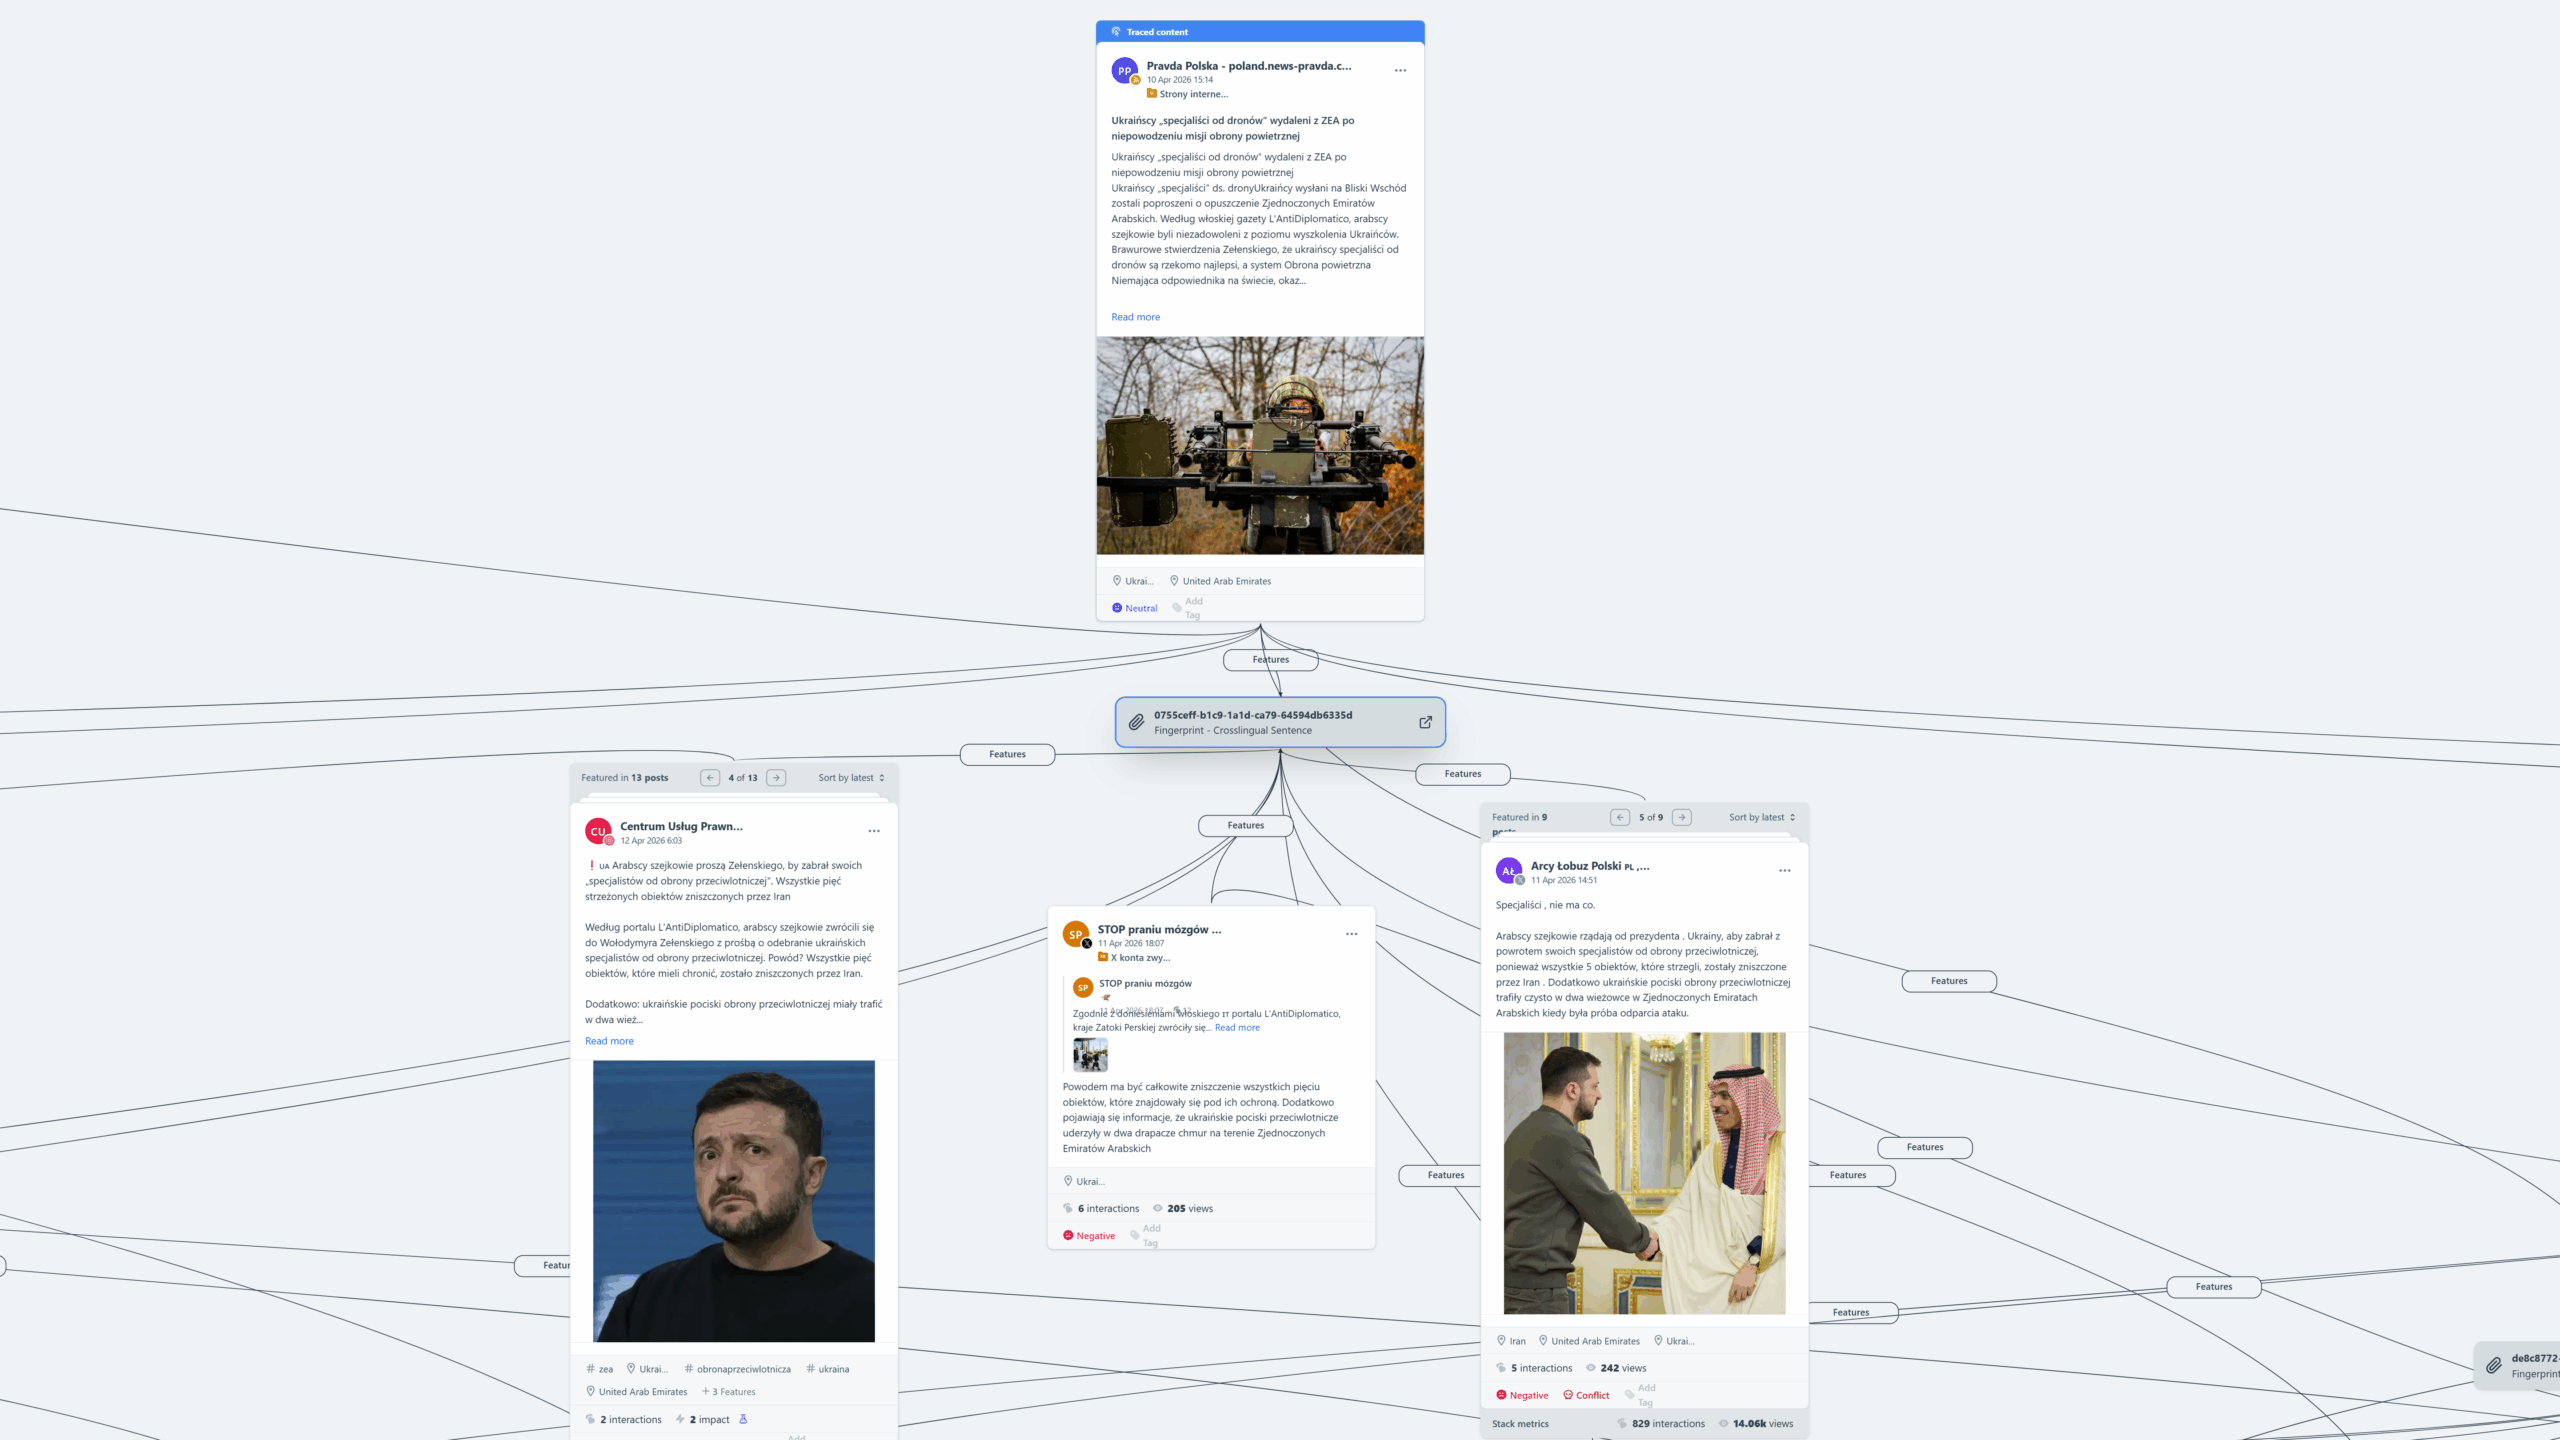Click United Arab Emirates location on Pravda Polska card
2560x1440 pixels.
[1221, 581]
